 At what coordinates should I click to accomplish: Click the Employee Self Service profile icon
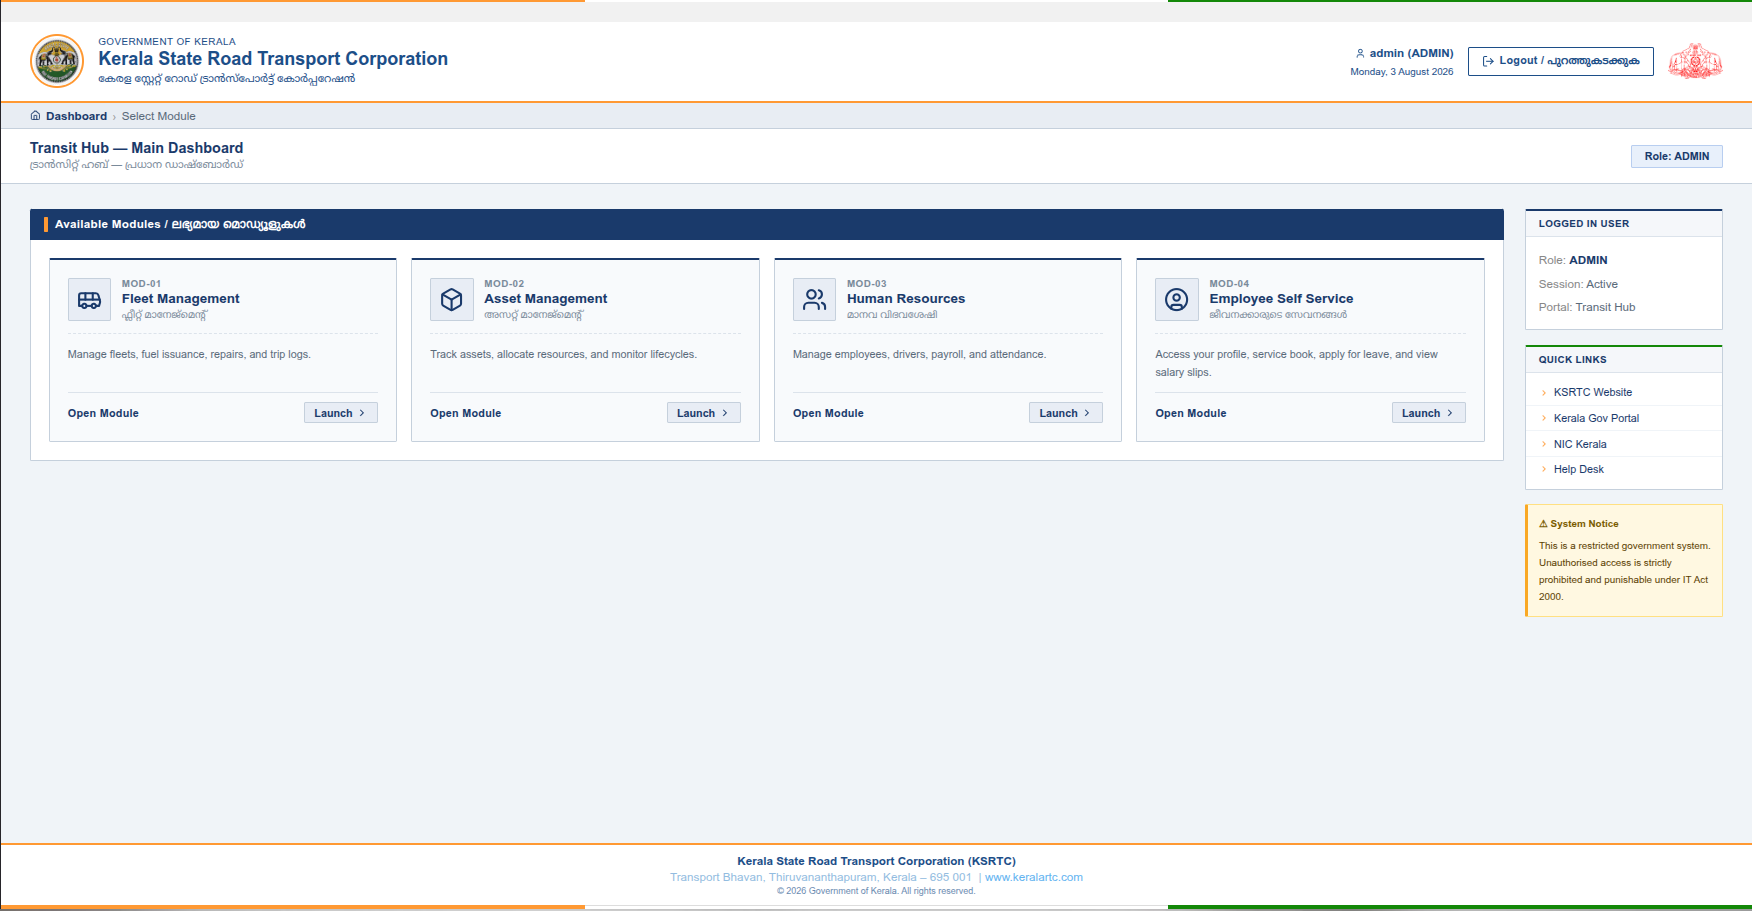coord(1177,300)
